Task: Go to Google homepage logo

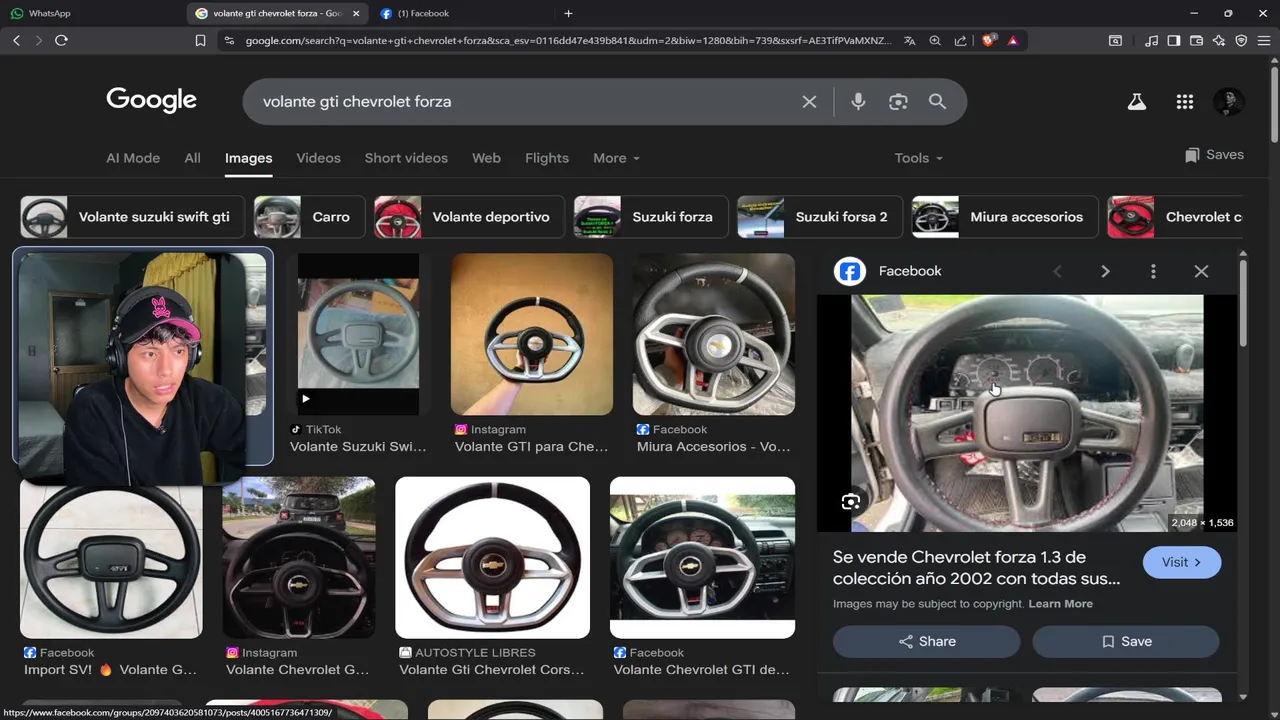Action: [151, 101]
